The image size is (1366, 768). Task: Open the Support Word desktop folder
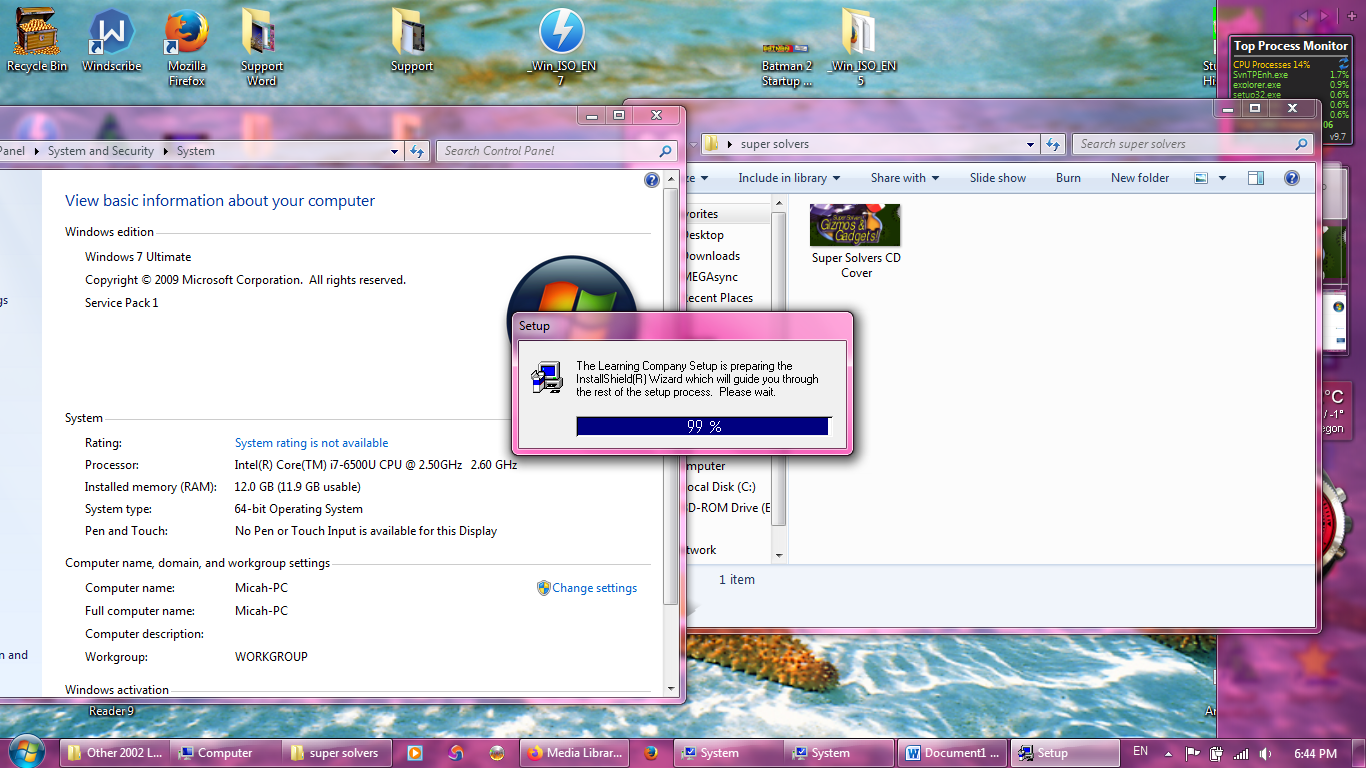click(261, 34)
